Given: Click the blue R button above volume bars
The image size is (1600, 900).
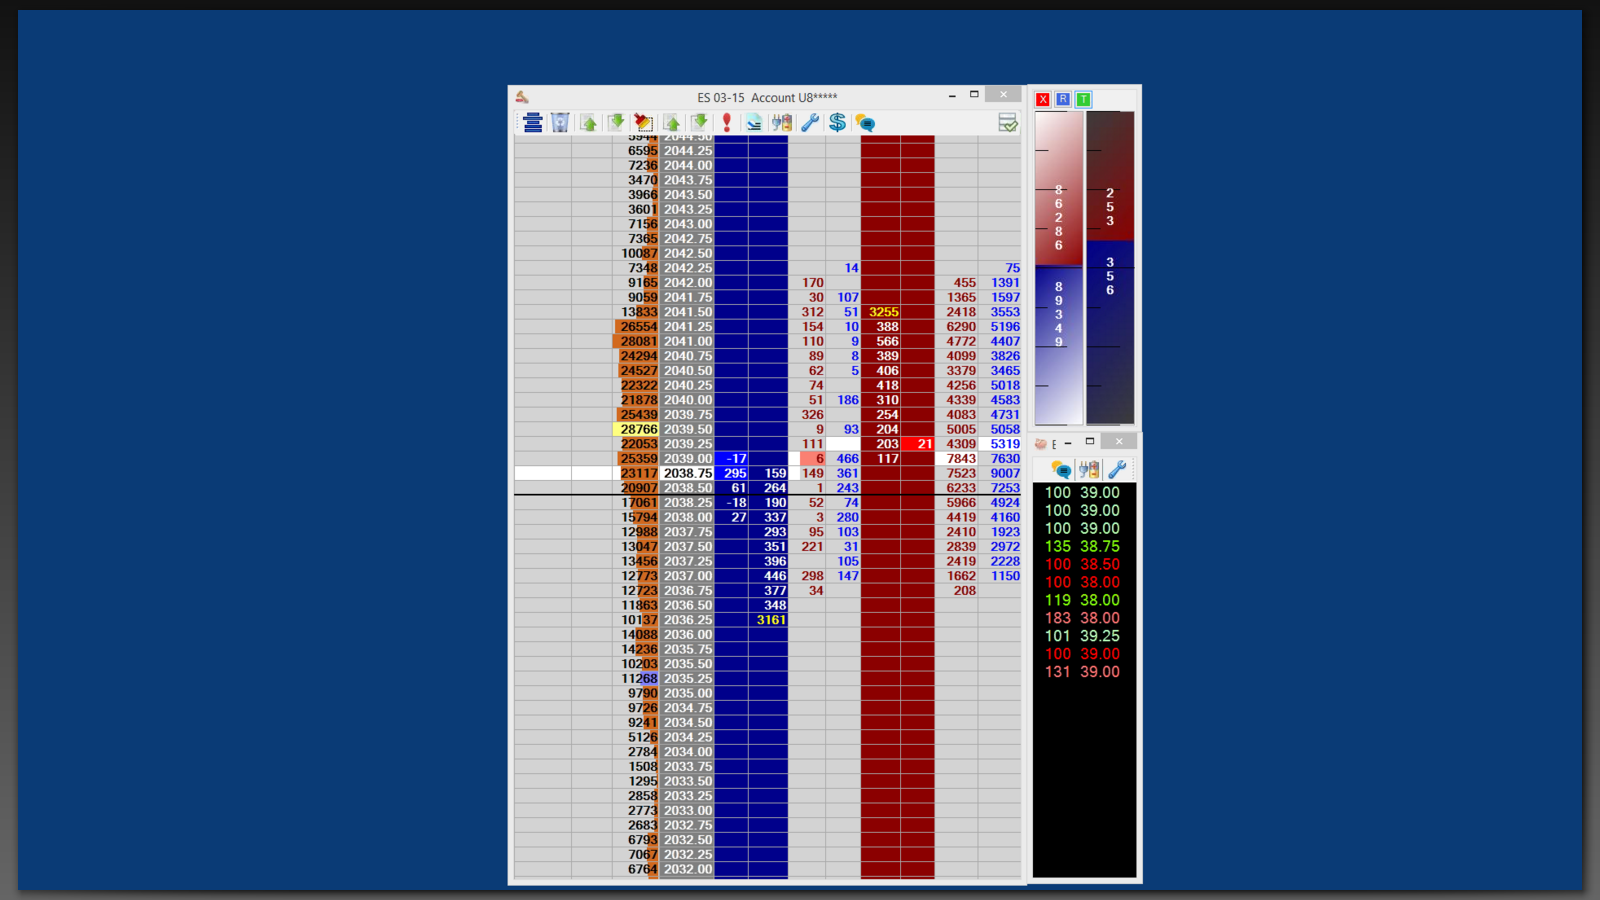Looking at the screenshot, I should (x=1063, y=99).
